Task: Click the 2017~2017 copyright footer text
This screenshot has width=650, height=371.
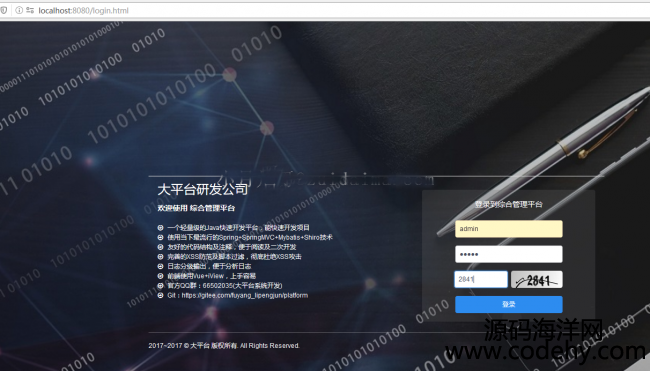Action: pos(224,346)
